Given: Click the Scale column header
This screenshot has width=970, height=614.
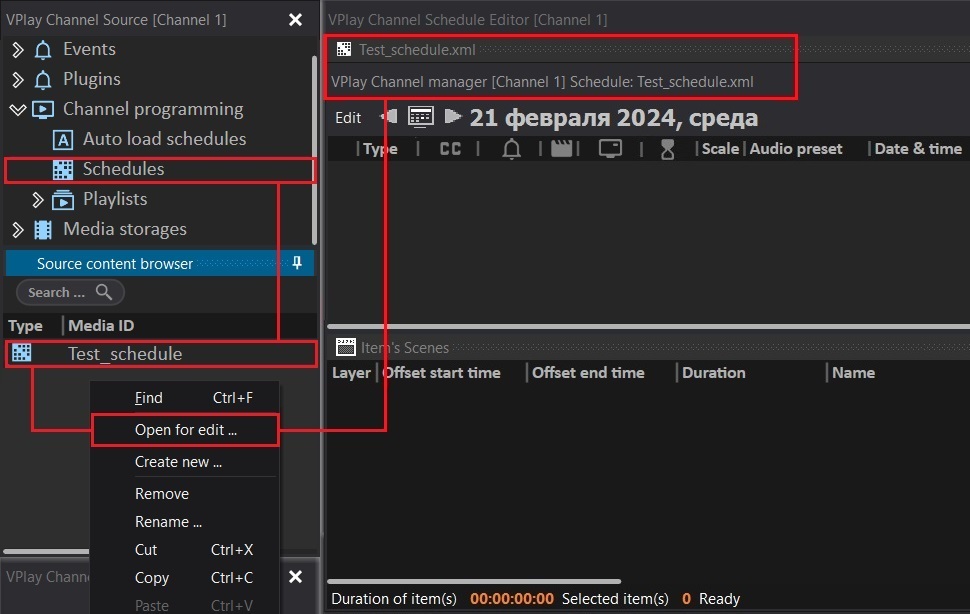Looking at the screenshot, I should [x=720, y=149].
